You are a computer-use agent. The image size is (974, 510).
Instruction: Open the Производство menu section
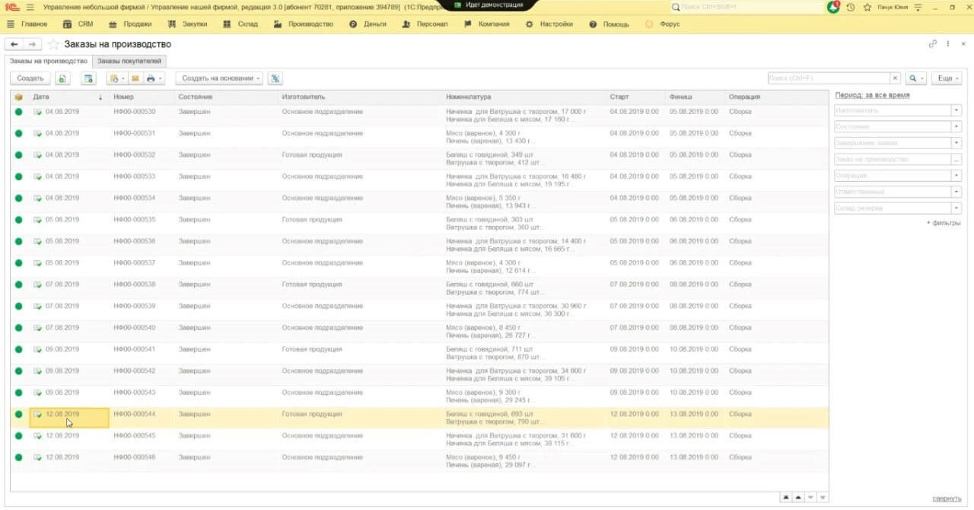[304, 24]
